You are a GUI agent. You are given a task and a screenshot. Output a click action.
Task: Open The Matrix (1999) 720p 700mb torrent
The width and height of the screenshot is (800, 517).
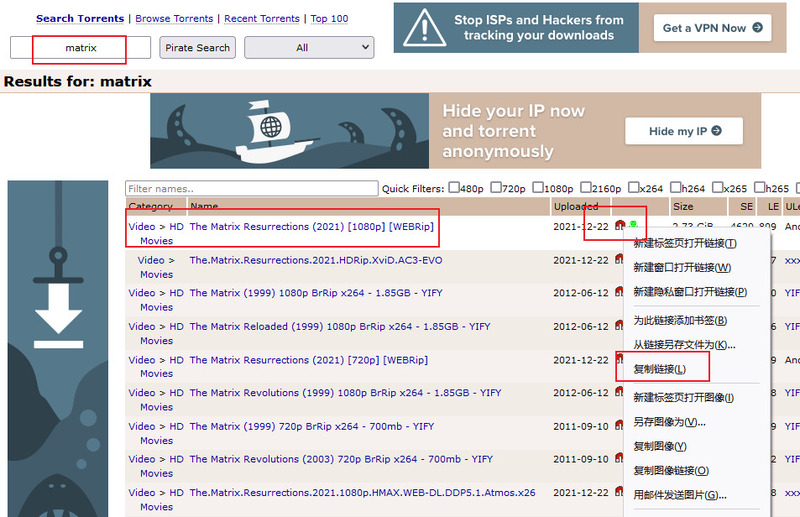tap(312, 426)
